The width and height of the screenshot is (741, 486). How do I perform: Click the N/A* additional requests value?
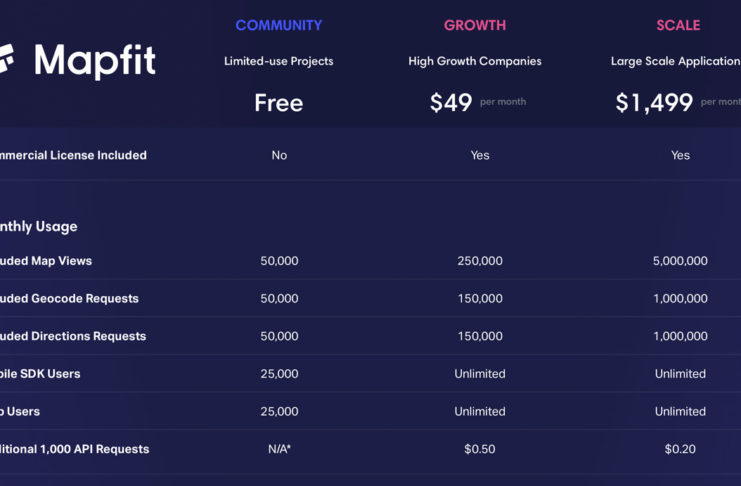(279, 449)
